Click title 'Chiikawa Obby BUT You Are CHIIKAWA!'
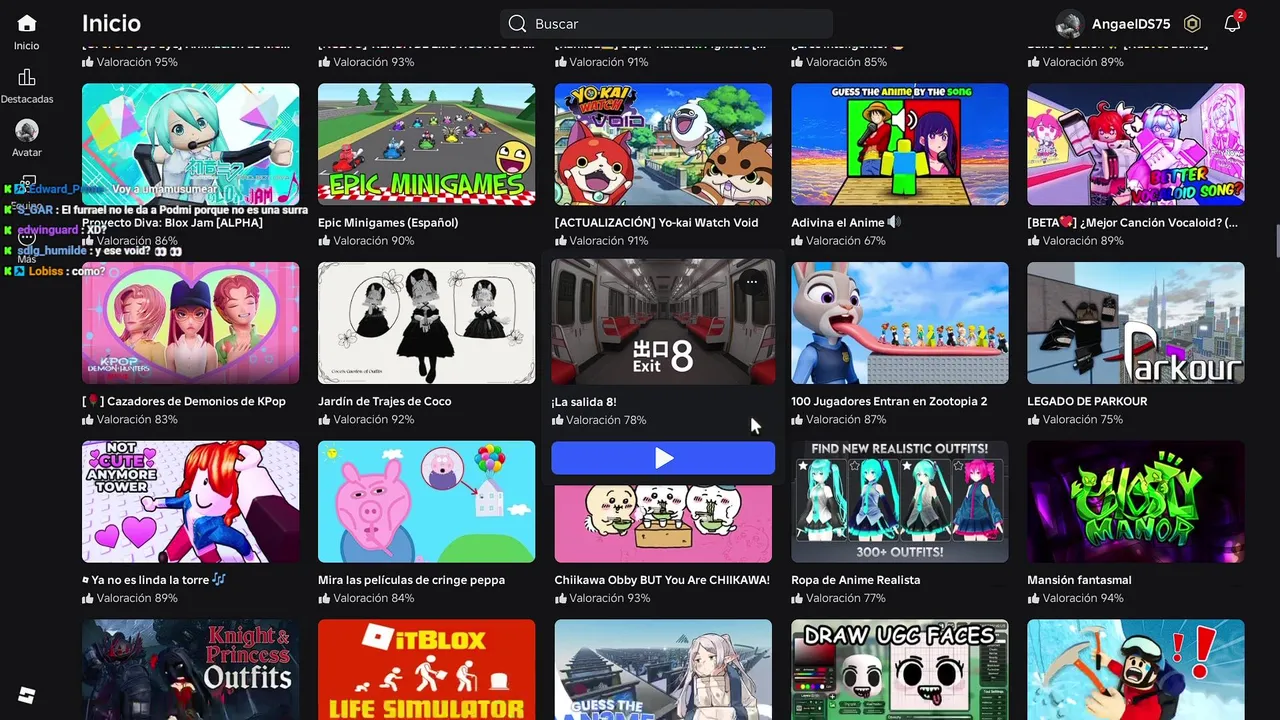Viewport: 1280px width, 720px height. 662,580
